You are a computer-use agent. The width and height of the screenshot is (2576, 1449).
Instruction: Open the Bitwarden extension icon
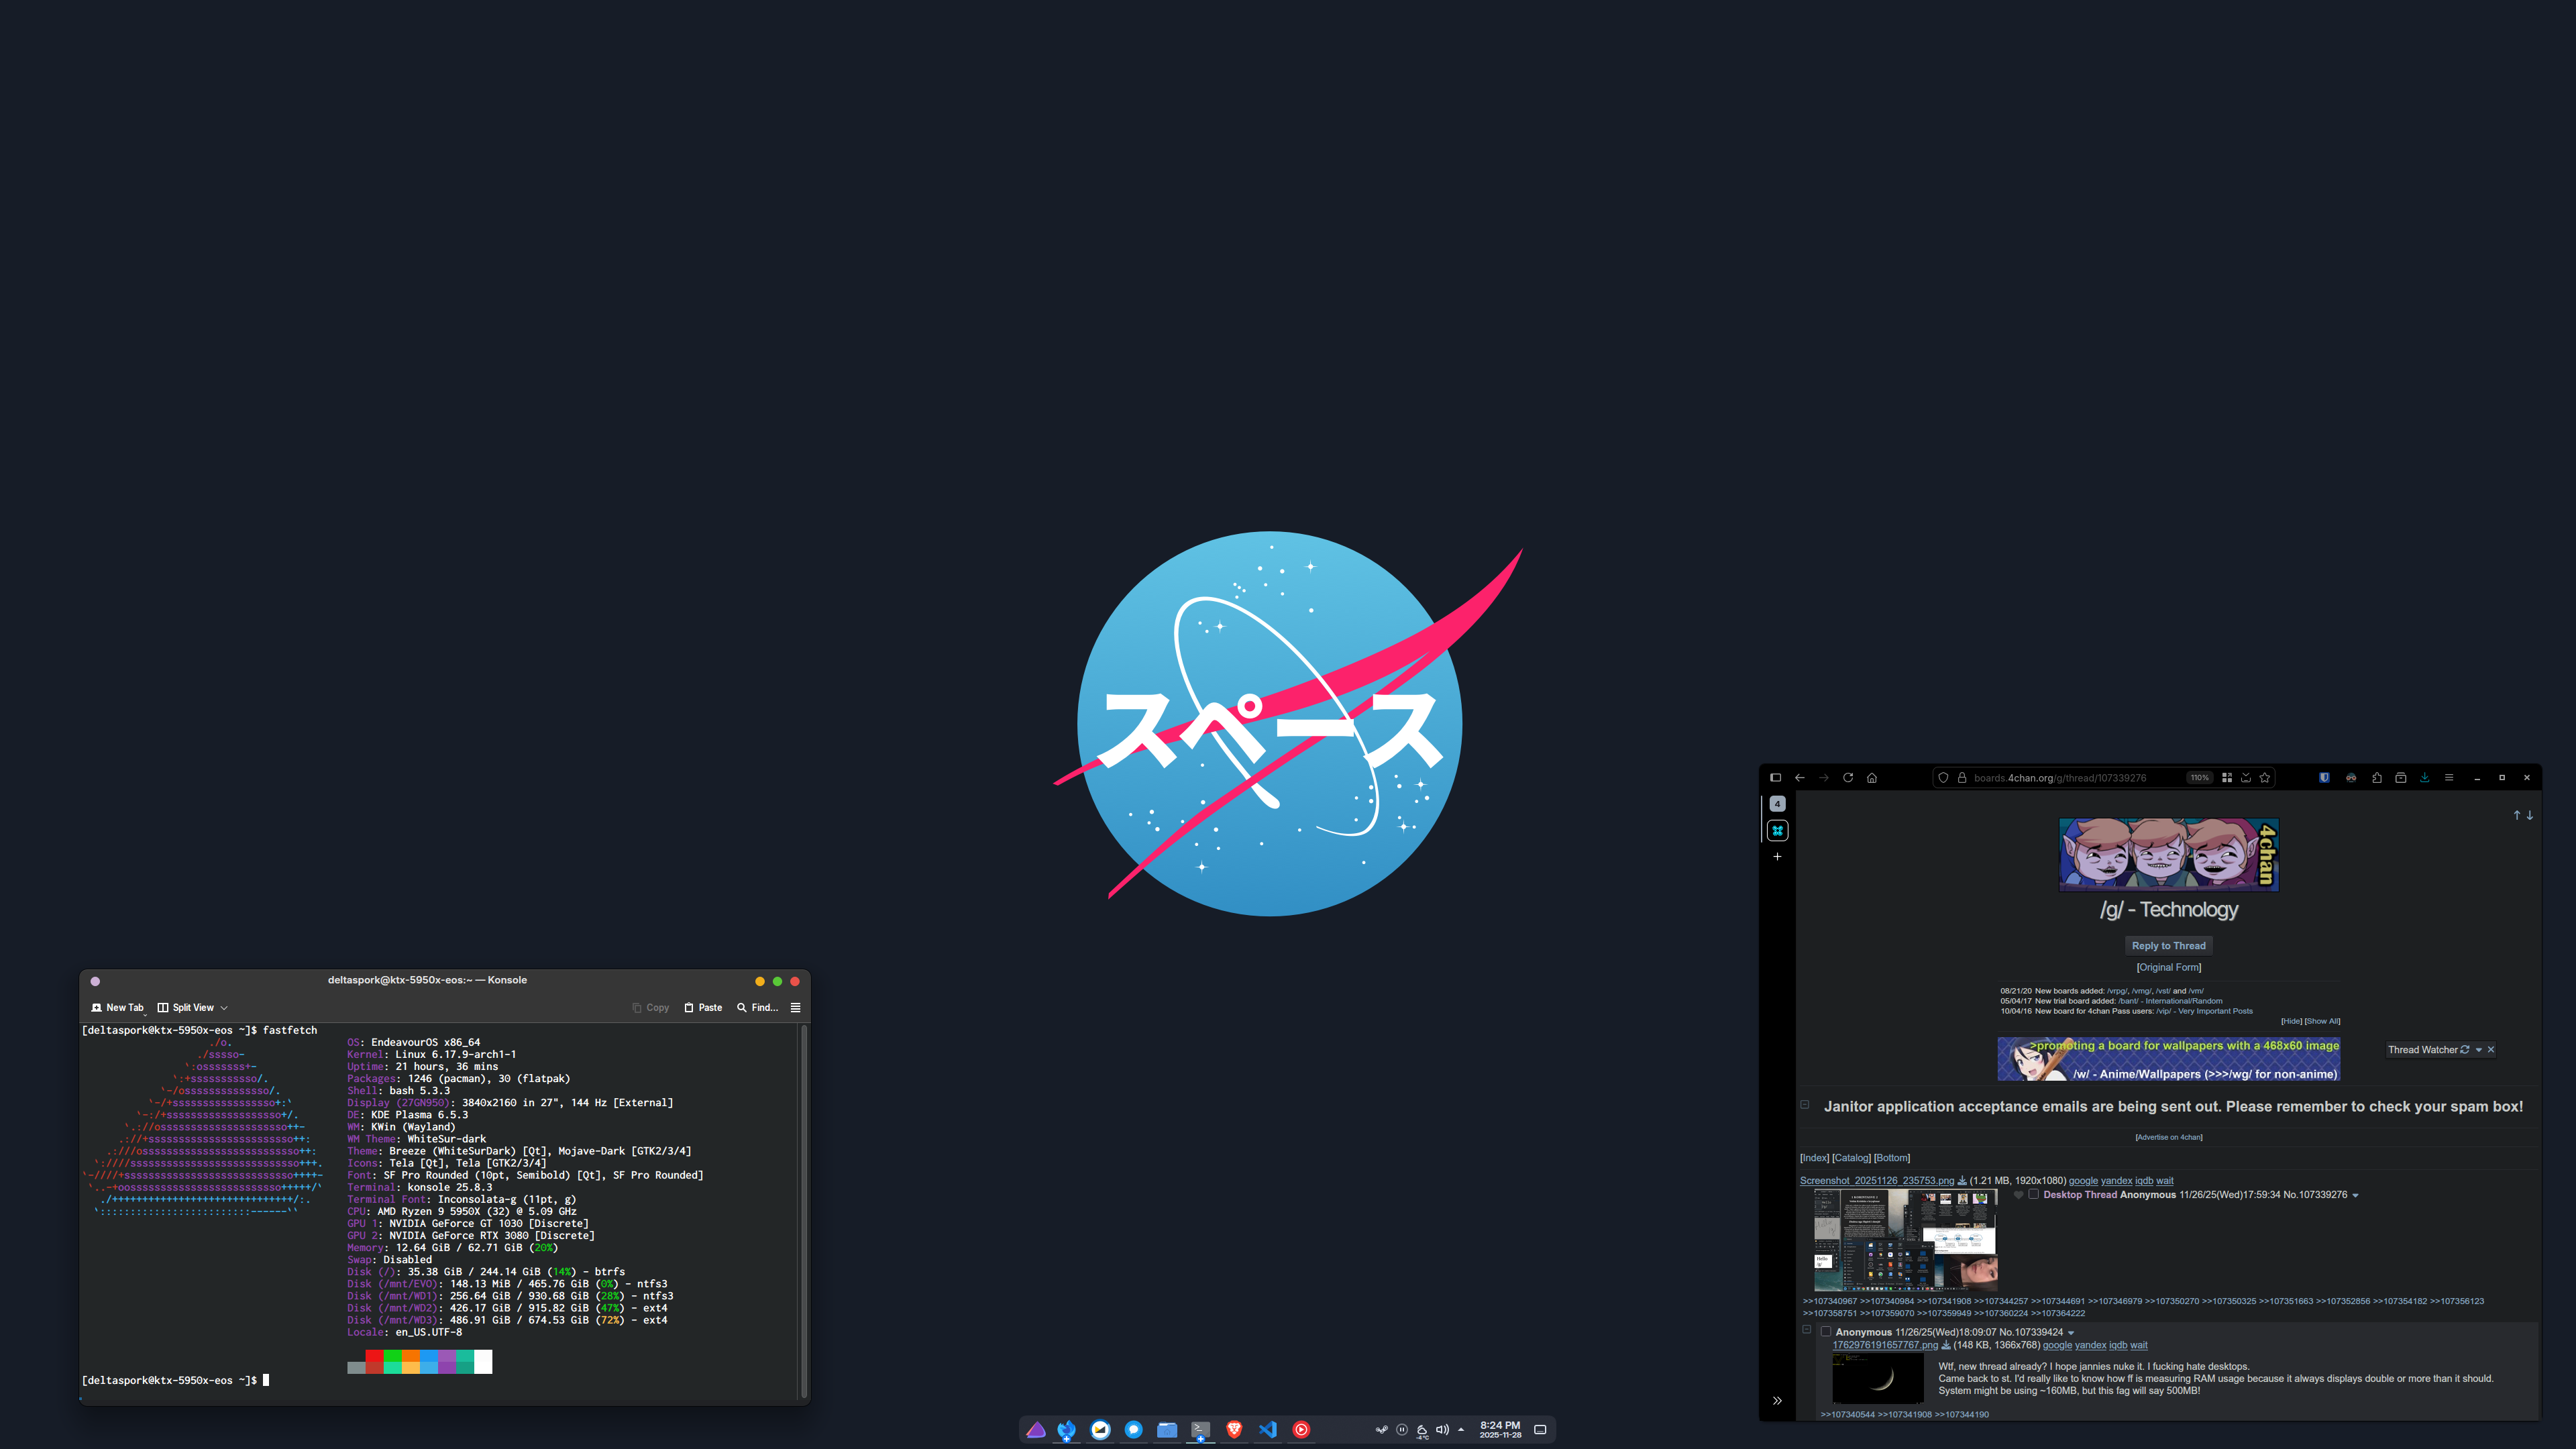pos(2324,778)
